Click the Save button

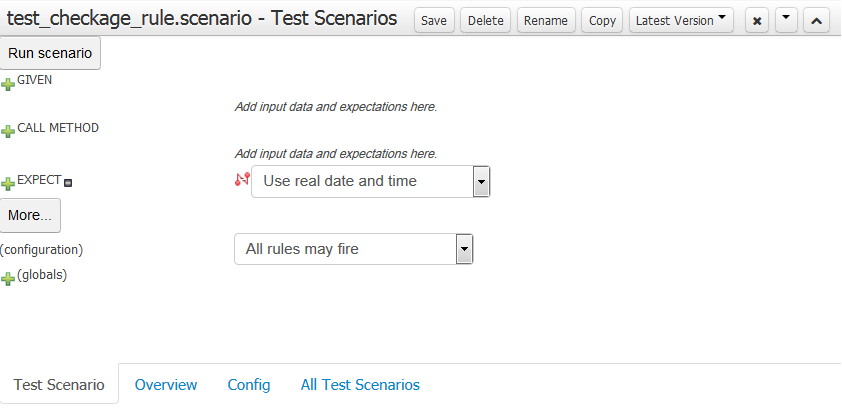(434, 21)
